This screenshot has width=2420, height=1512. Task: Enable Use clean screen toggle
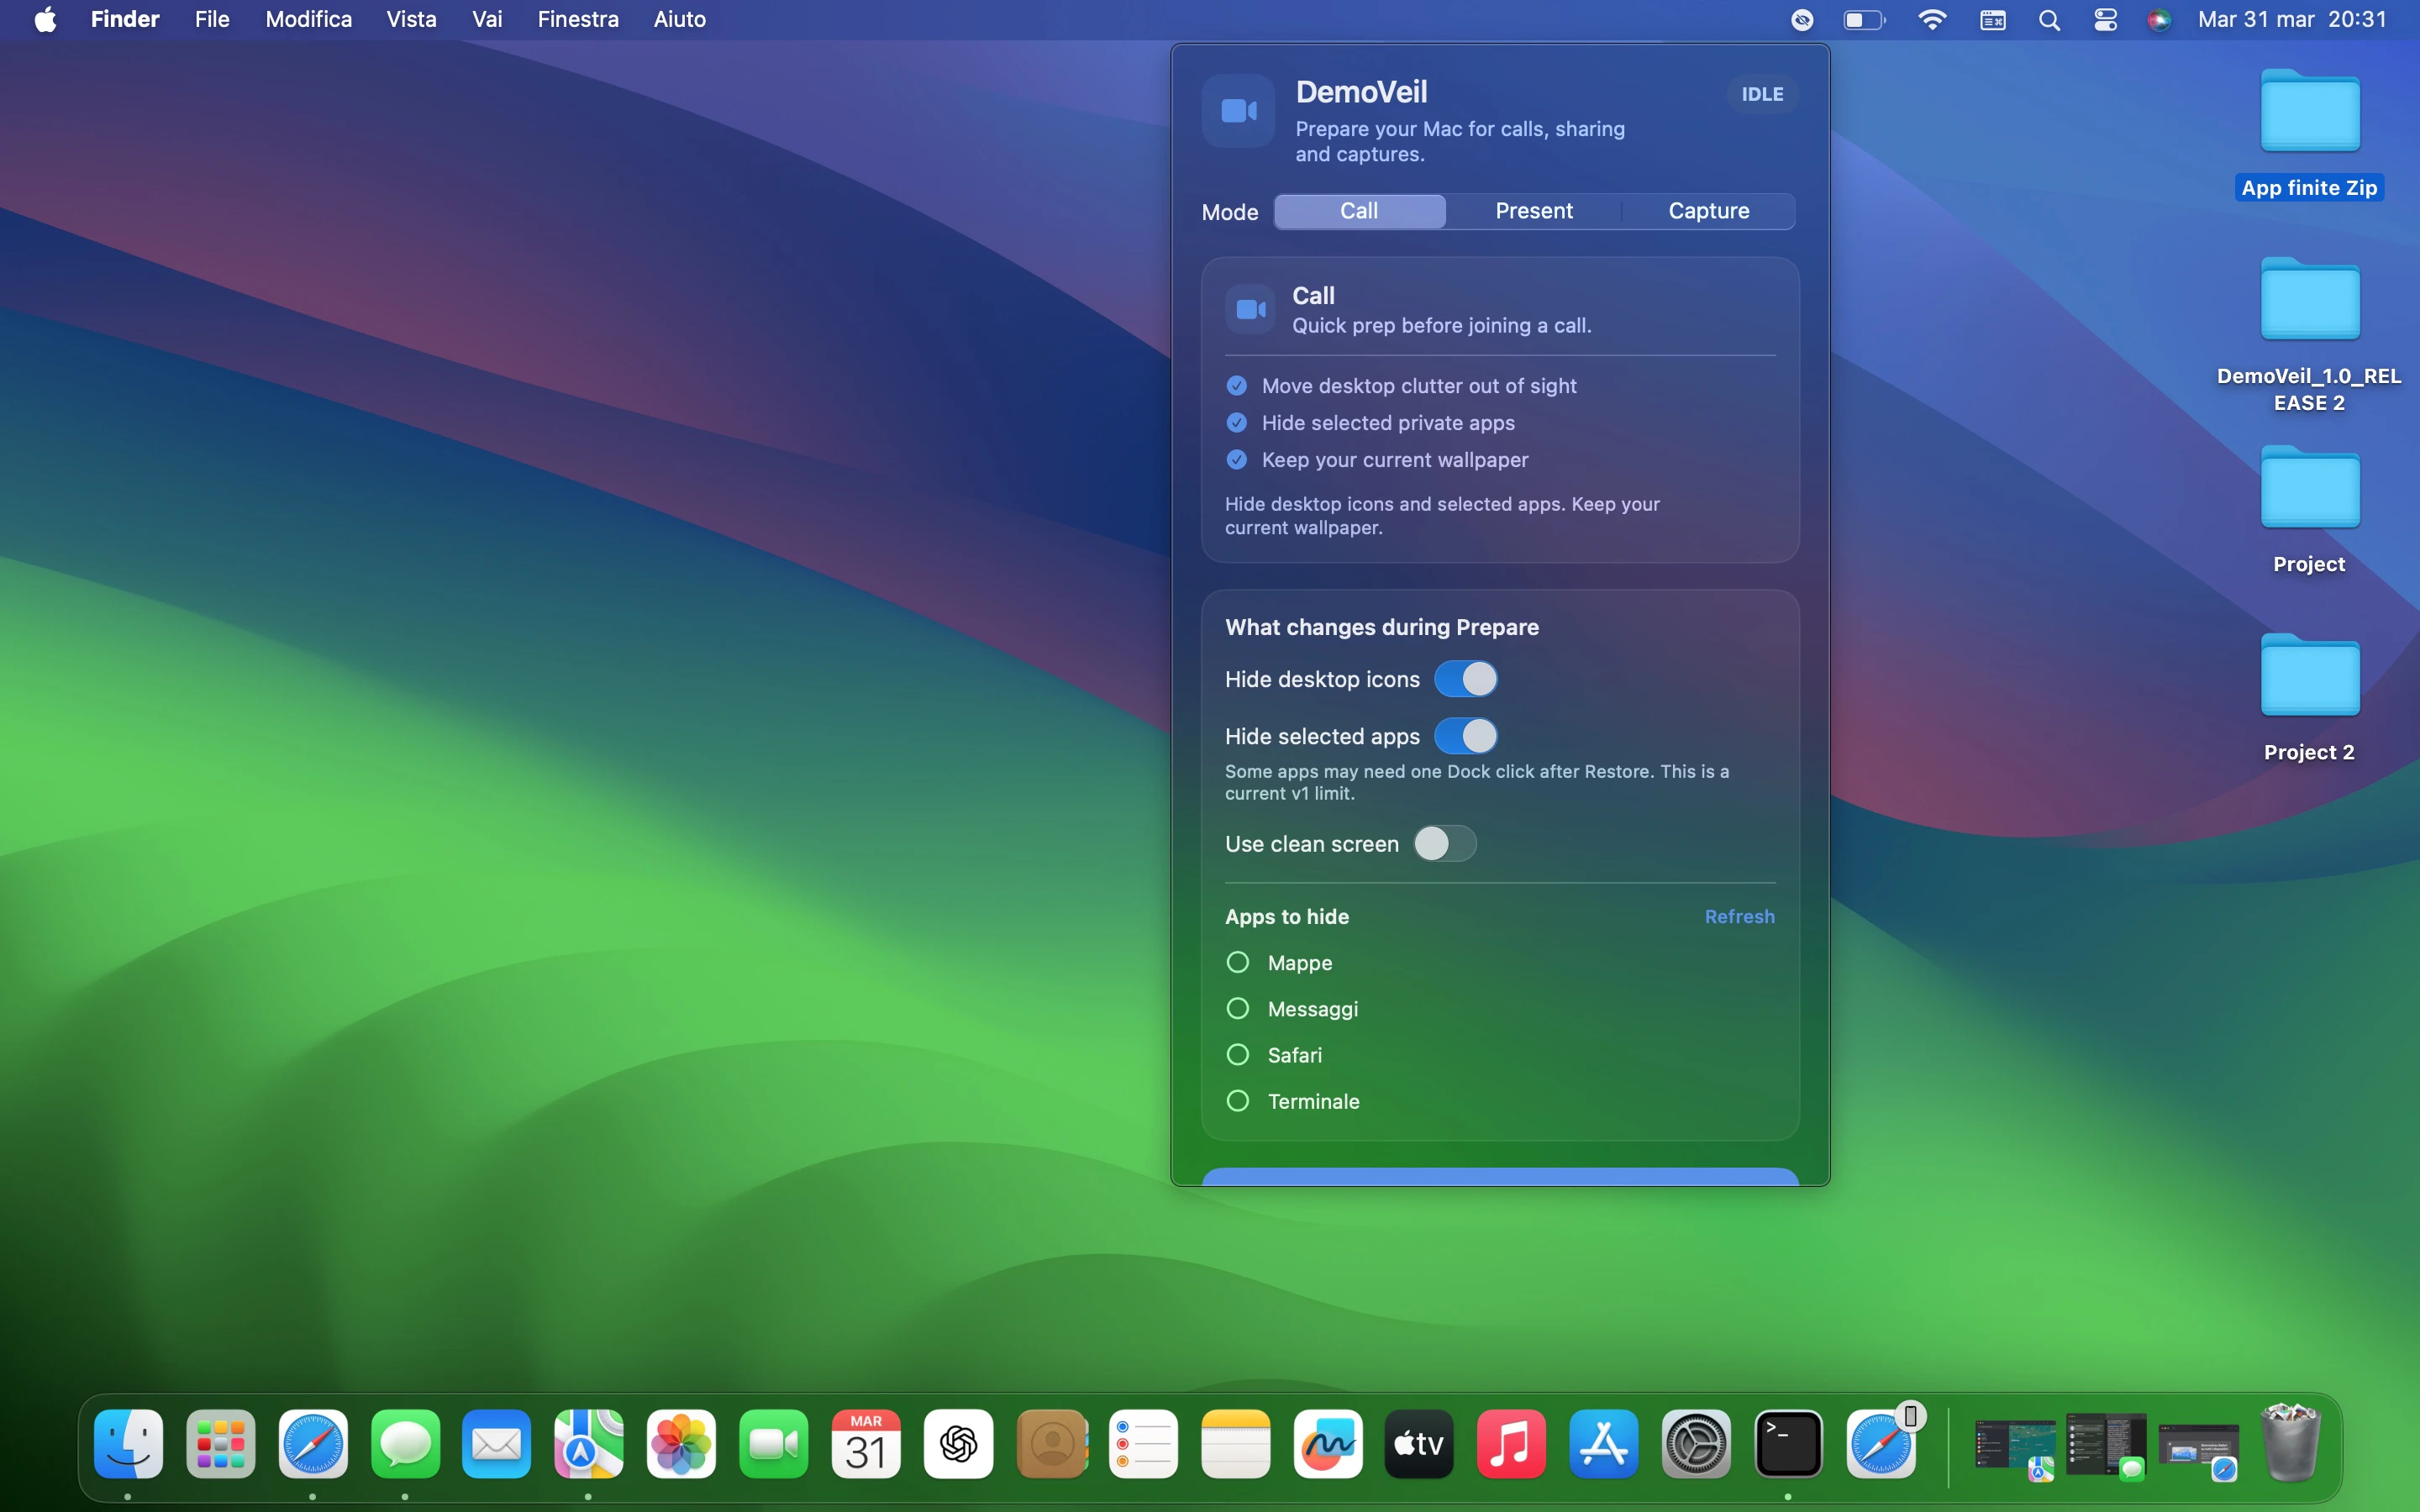[1444, 843]
